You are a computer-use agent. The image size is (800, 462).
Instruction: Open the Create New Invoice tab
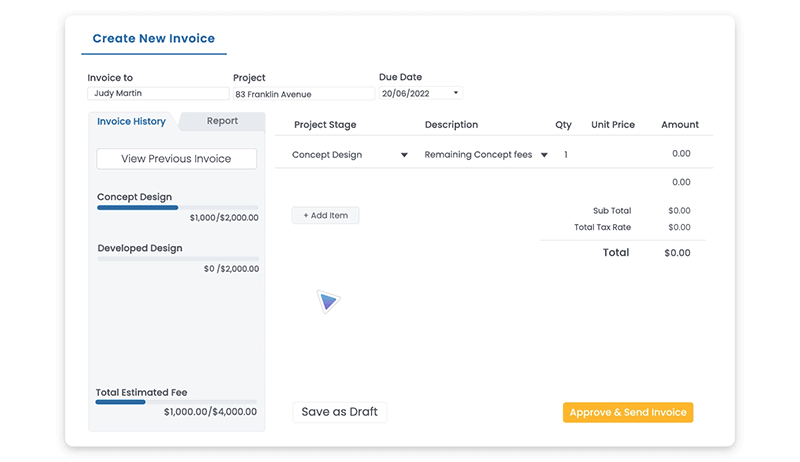pyautogui.click(x=154, y=39)
